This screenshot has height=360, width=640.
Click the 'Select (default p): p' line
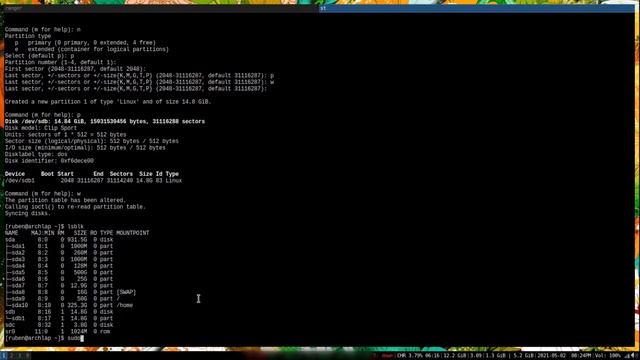pos(39,56)
